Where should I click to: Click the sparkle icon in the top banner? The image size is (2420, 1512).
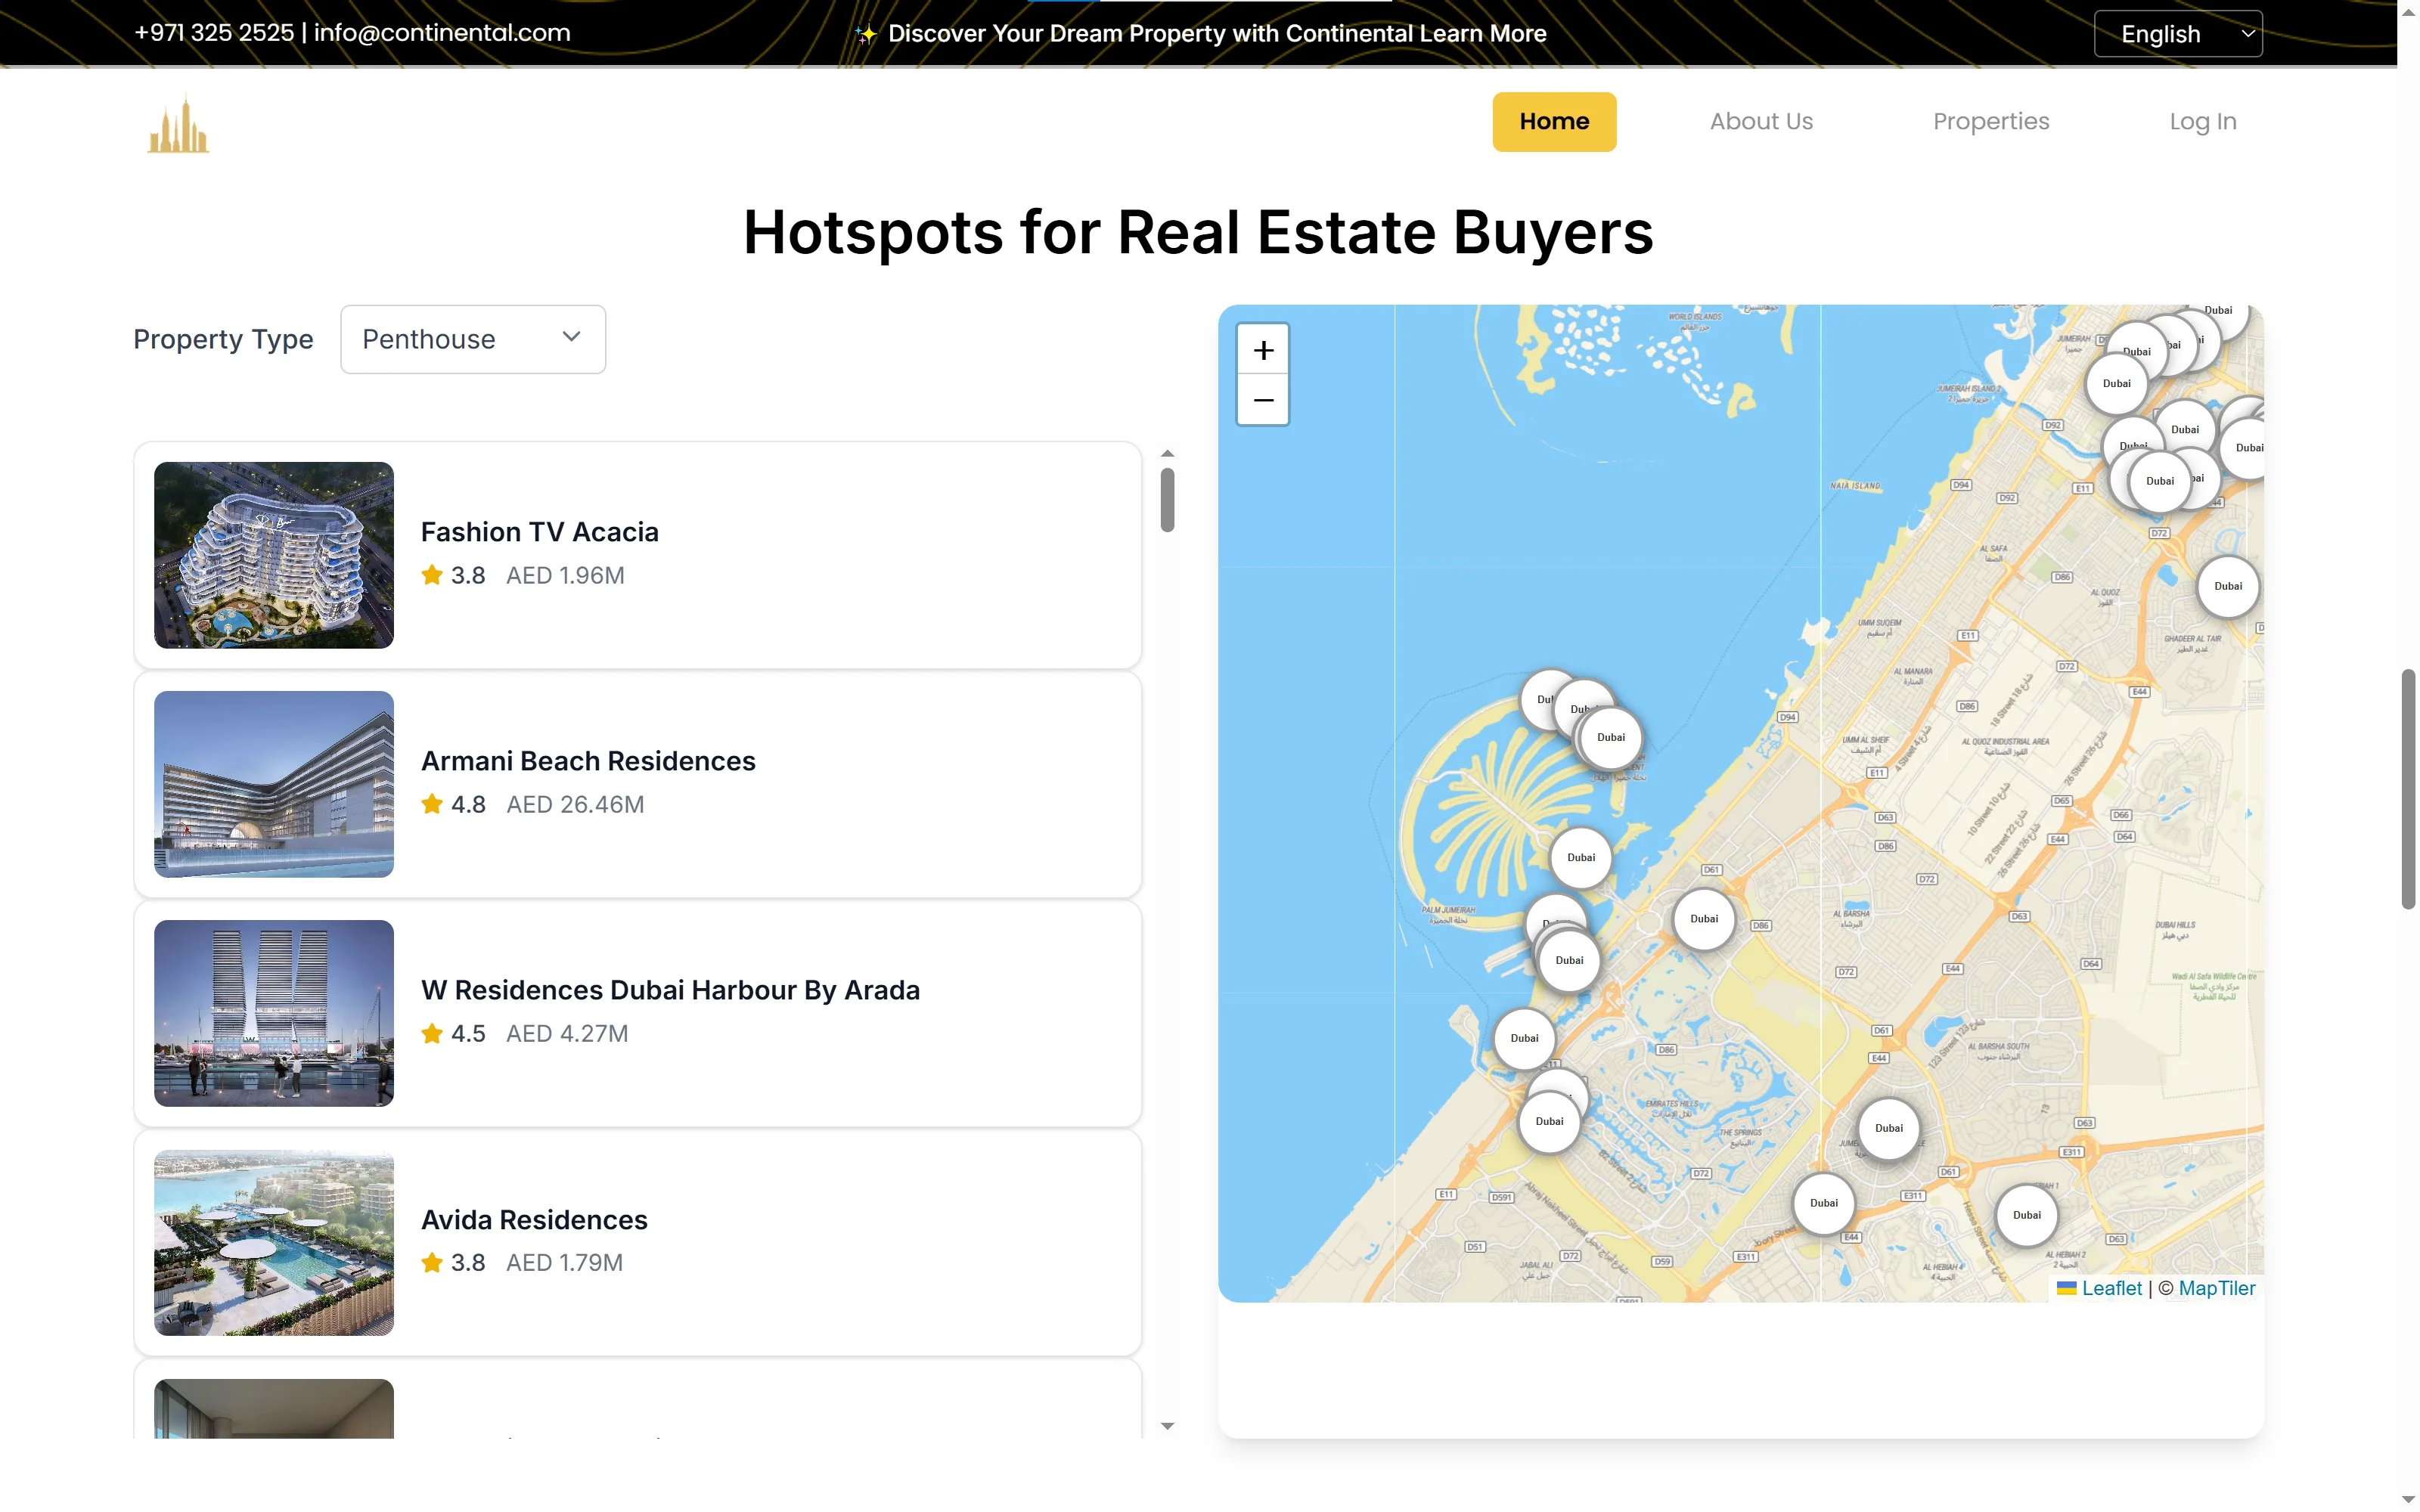866,34
